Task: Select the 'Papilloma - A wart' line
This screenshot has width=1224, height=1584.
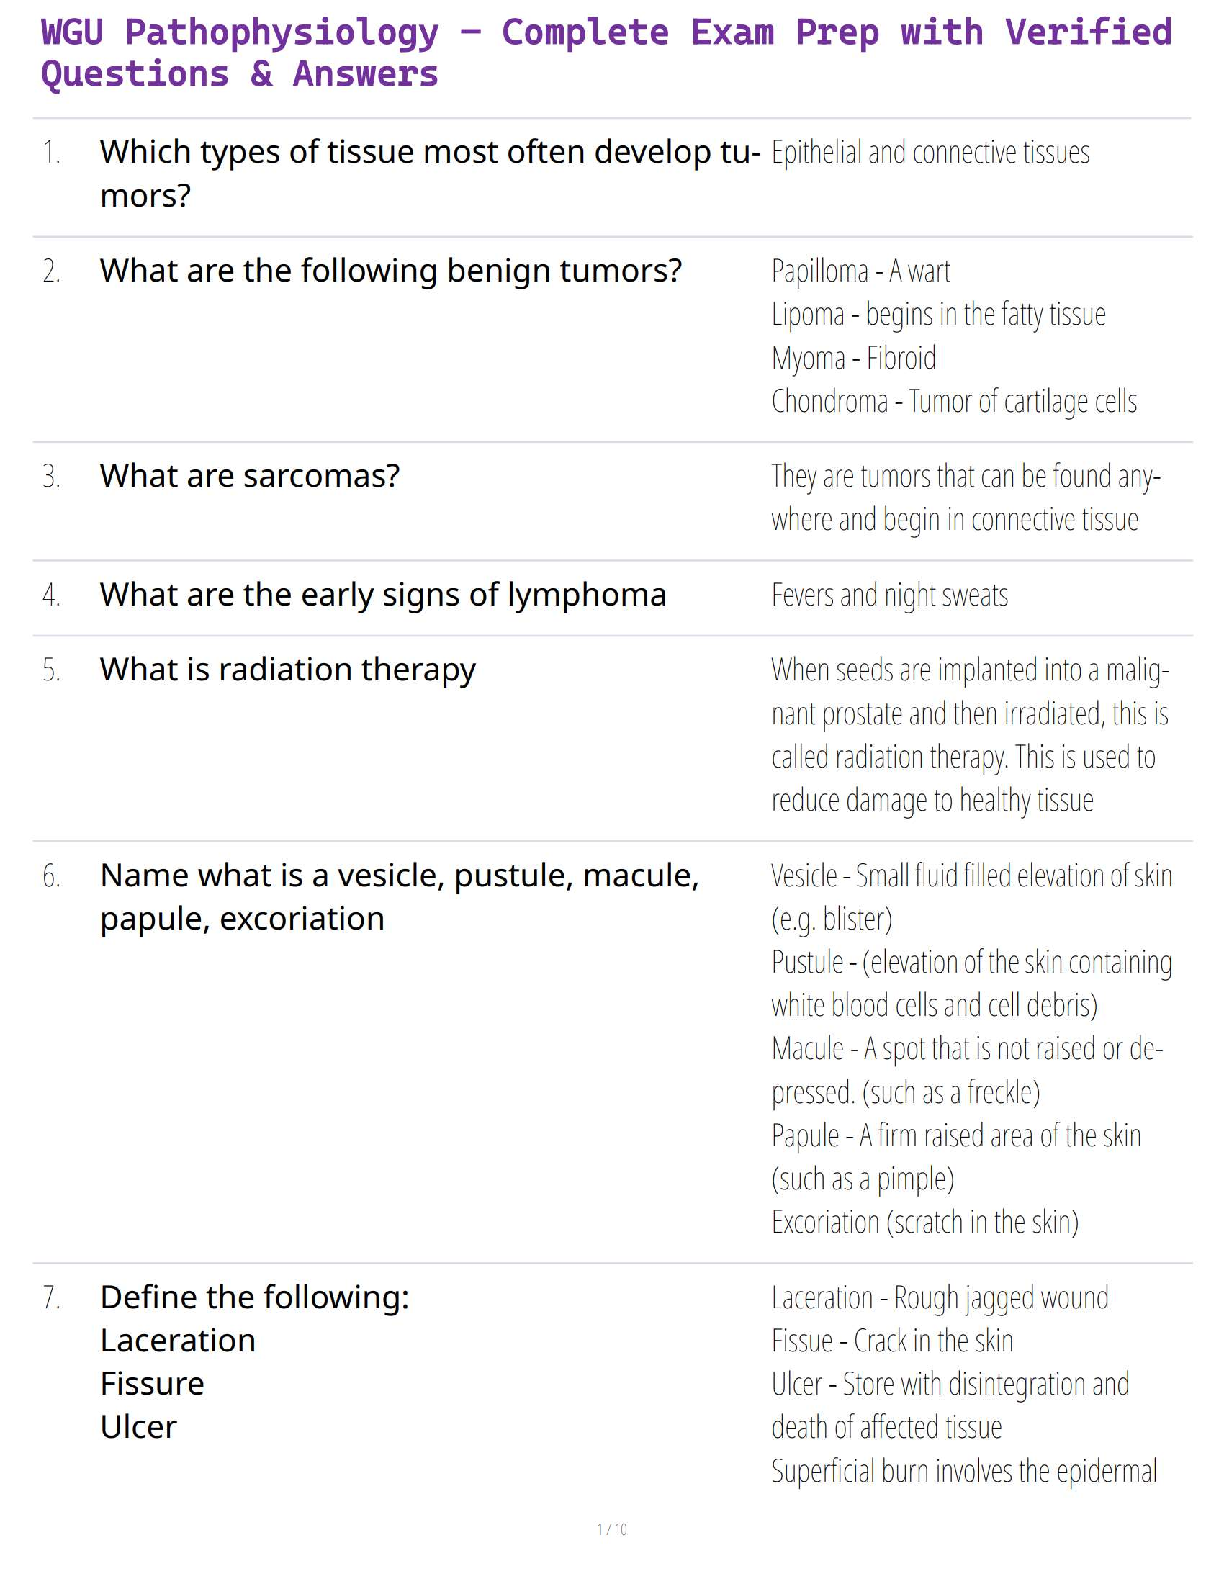Action: [860, 271]
